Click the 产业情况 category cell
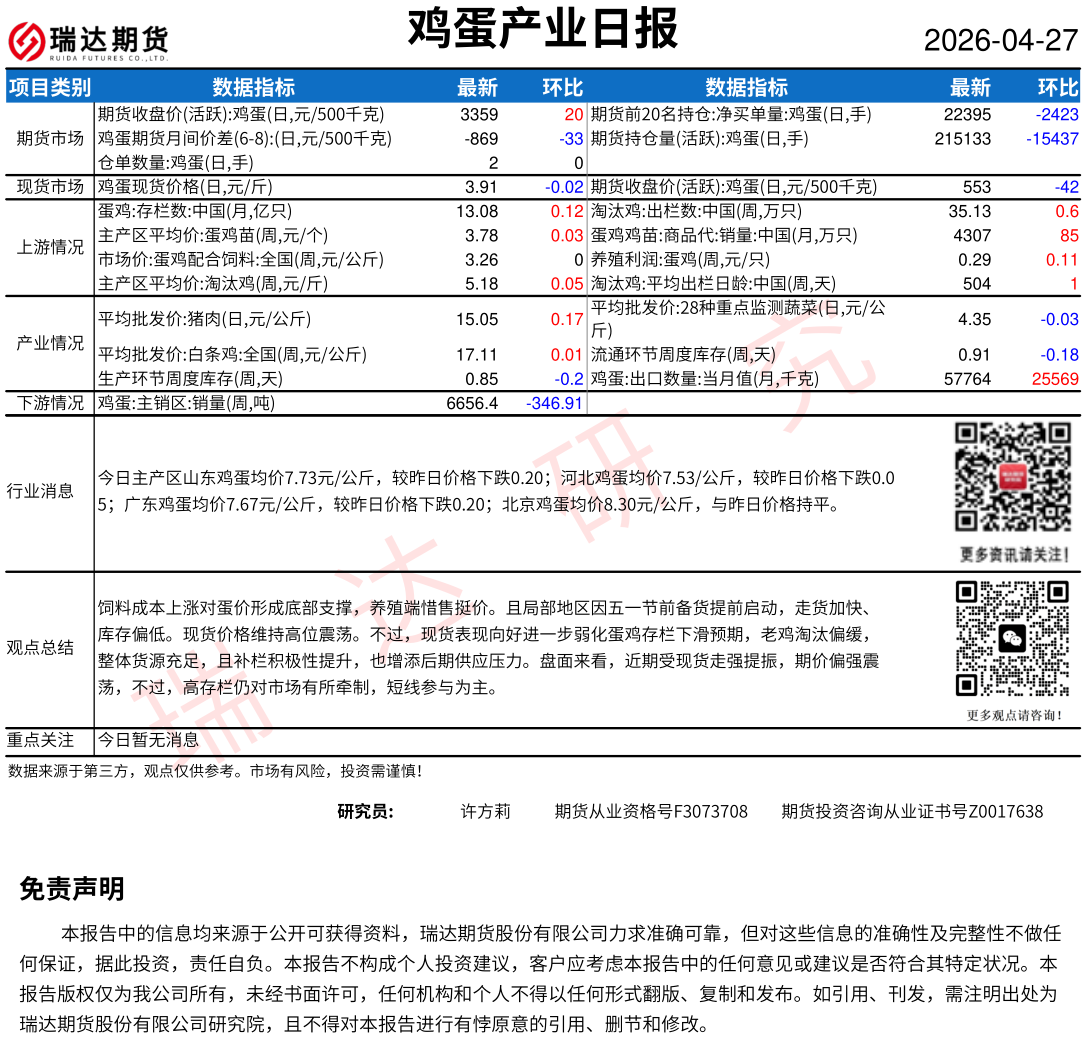 [x=50, y=343]
